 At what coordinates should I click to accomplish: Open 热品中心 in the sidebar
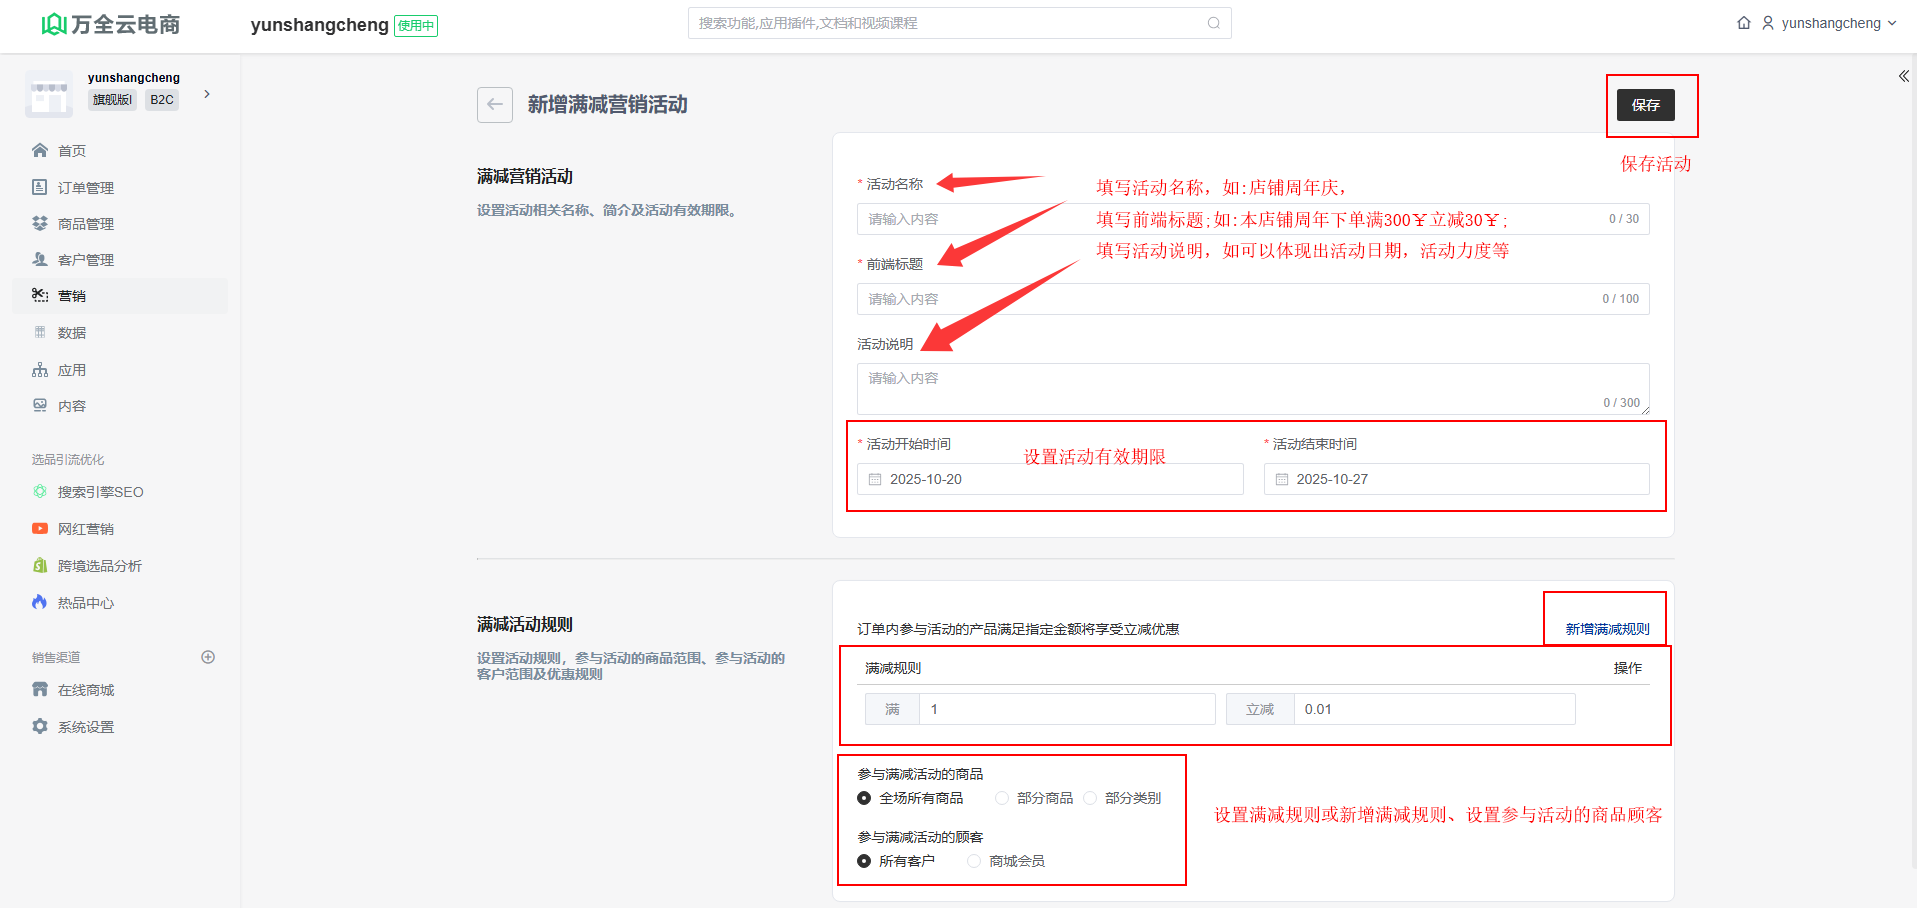point(85,603)
